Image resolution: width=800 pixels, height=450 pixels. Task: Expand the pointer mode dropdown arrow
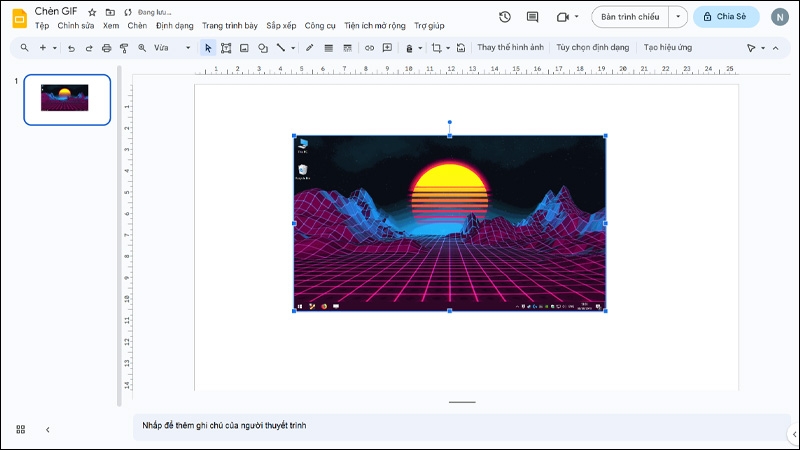[763, 48]
